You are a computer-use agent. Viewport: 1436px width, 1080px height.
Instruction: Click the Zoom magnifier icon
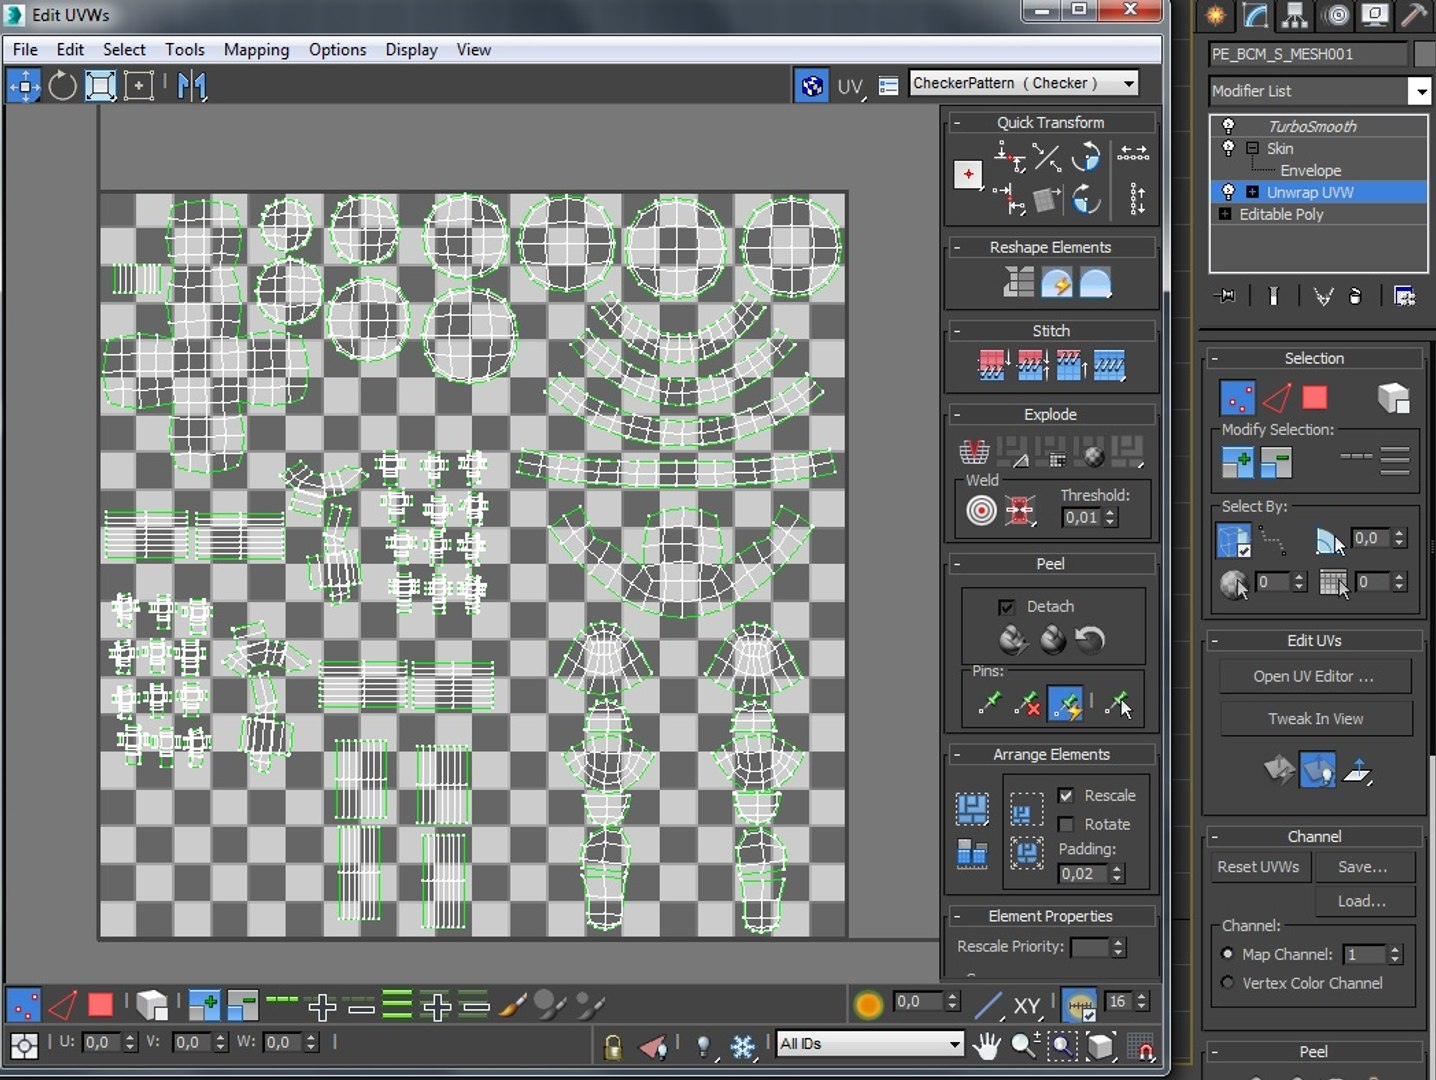point(1024,1045)
